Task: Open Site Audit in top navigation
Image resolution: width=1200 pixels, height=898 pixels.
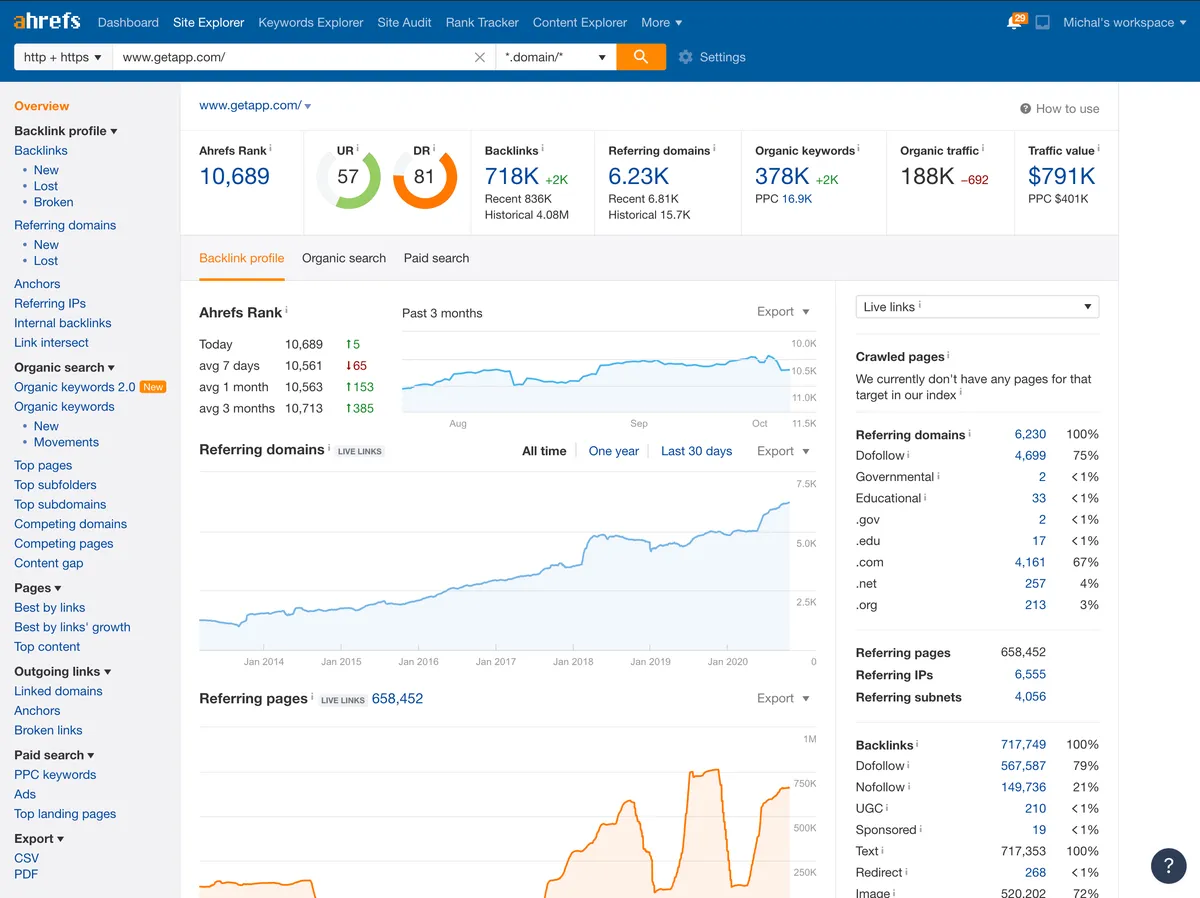Action: [405, 22]
